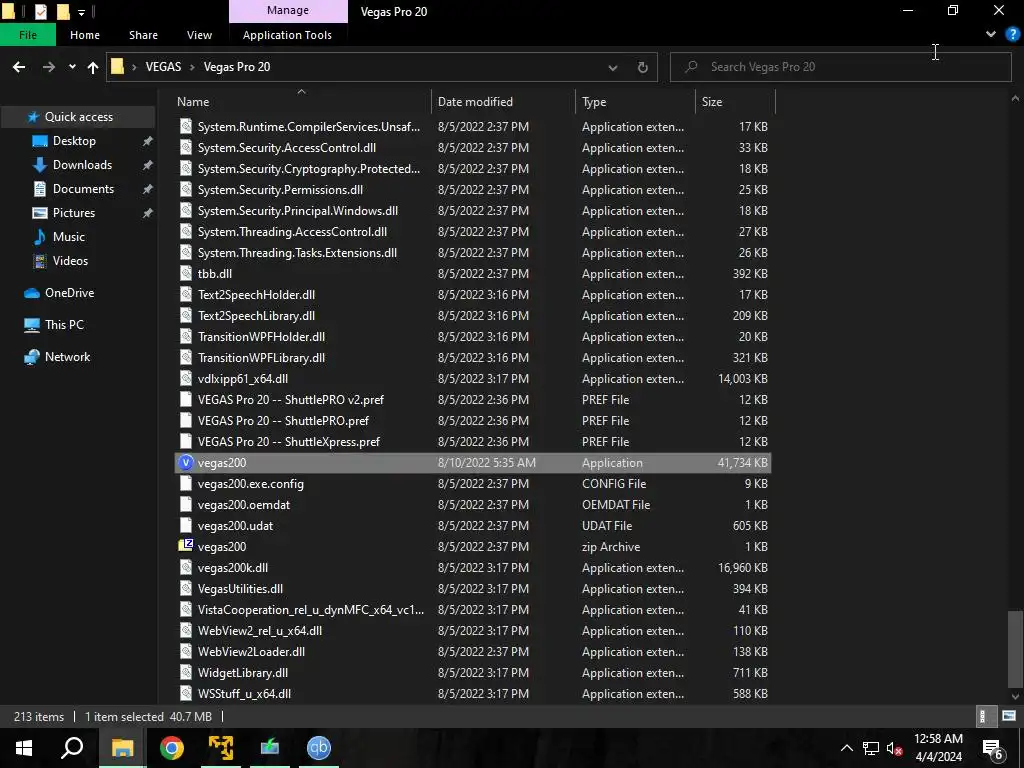
Task: Focus the Search Vegas Pro 20 box
Action: (840, 67)
